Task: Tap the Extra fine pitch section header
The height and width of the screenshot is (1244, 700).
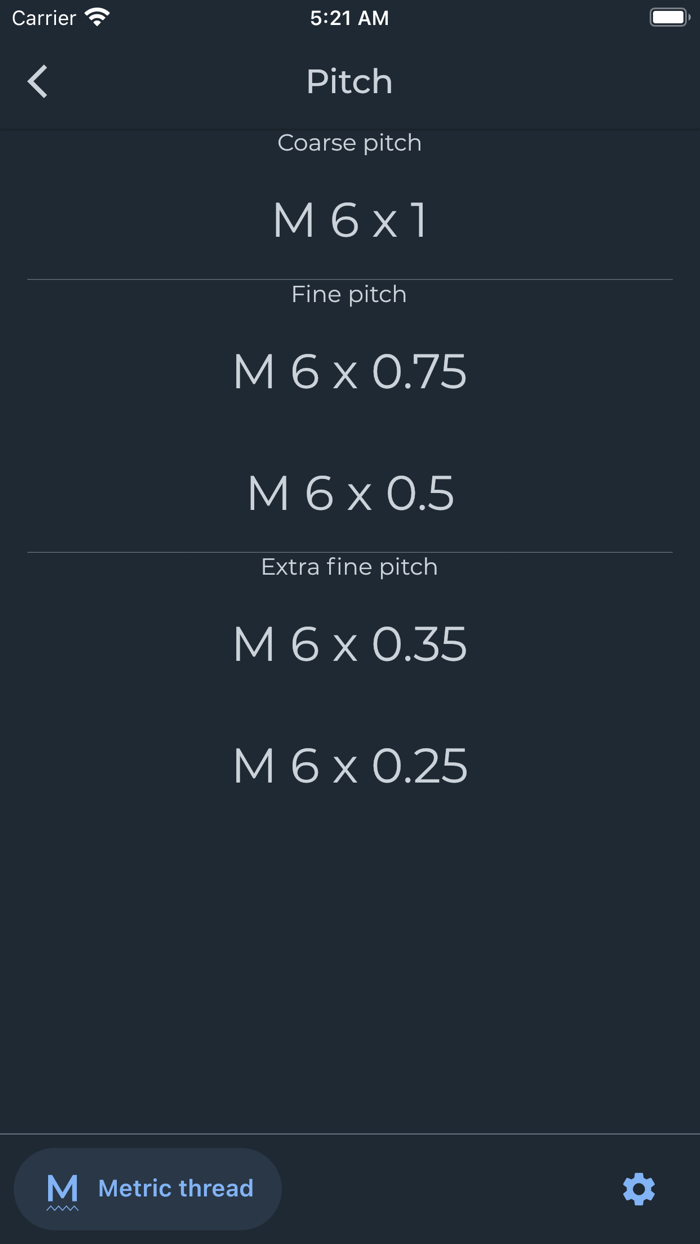Action: [x=349, y=566]
